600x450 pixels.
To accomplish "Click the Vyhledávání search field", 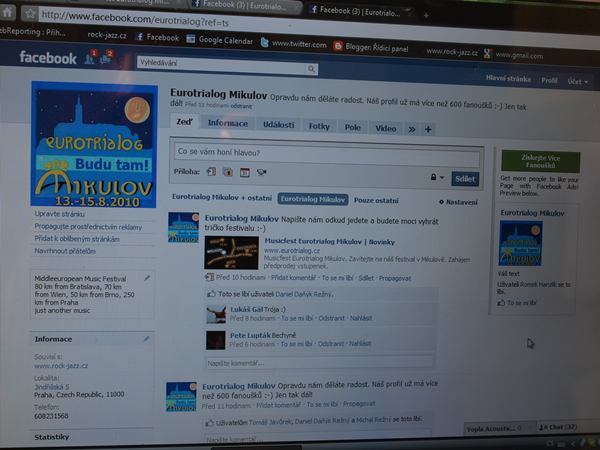I will [222, 65].
